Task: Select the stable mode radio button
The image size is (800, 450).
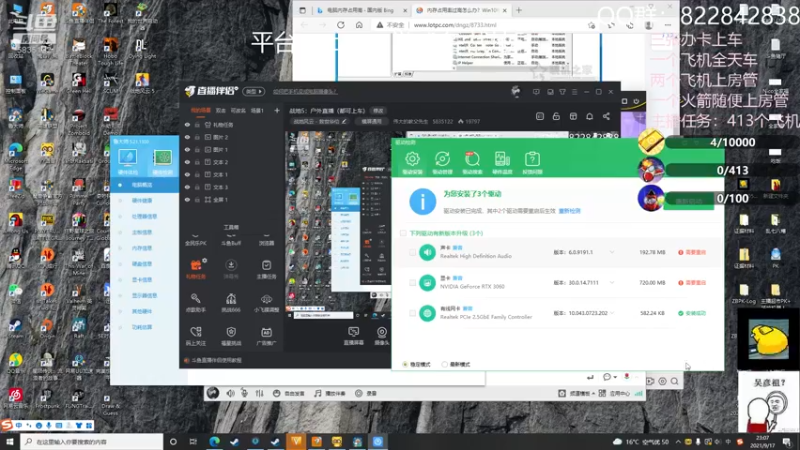Action: point(405,364)
